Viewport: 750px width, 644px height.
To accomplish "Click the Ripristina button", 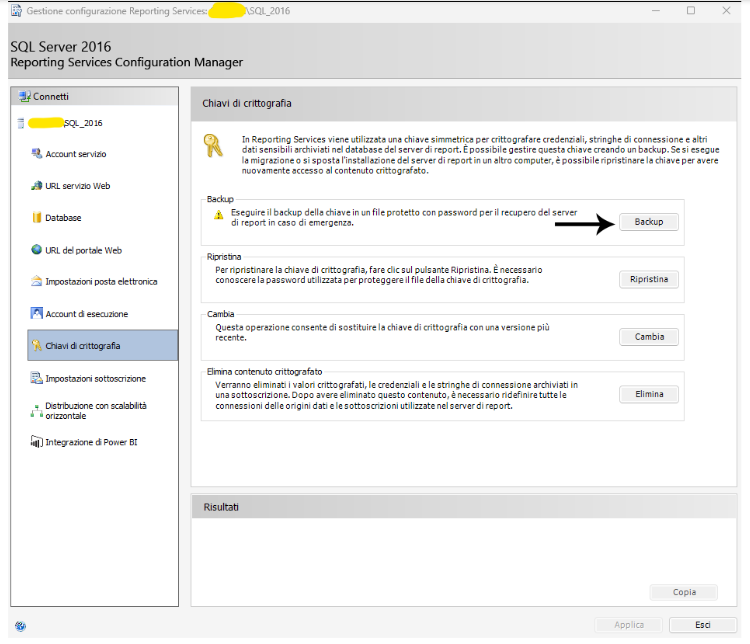I will click(649, 279).
